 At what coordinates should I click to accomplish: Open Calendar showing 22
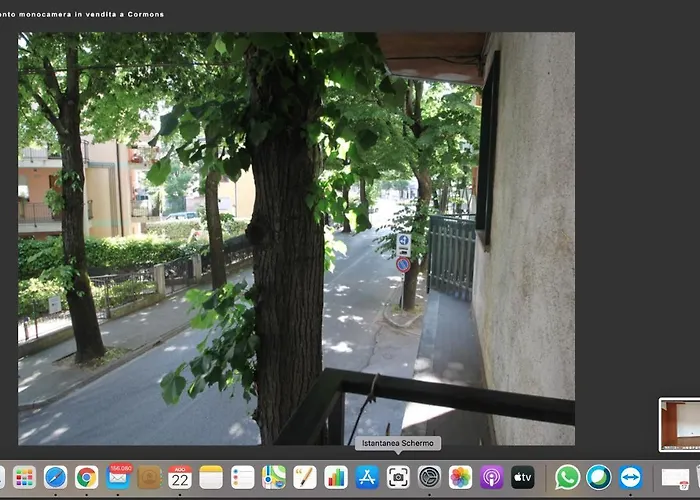tap(180, 478)
